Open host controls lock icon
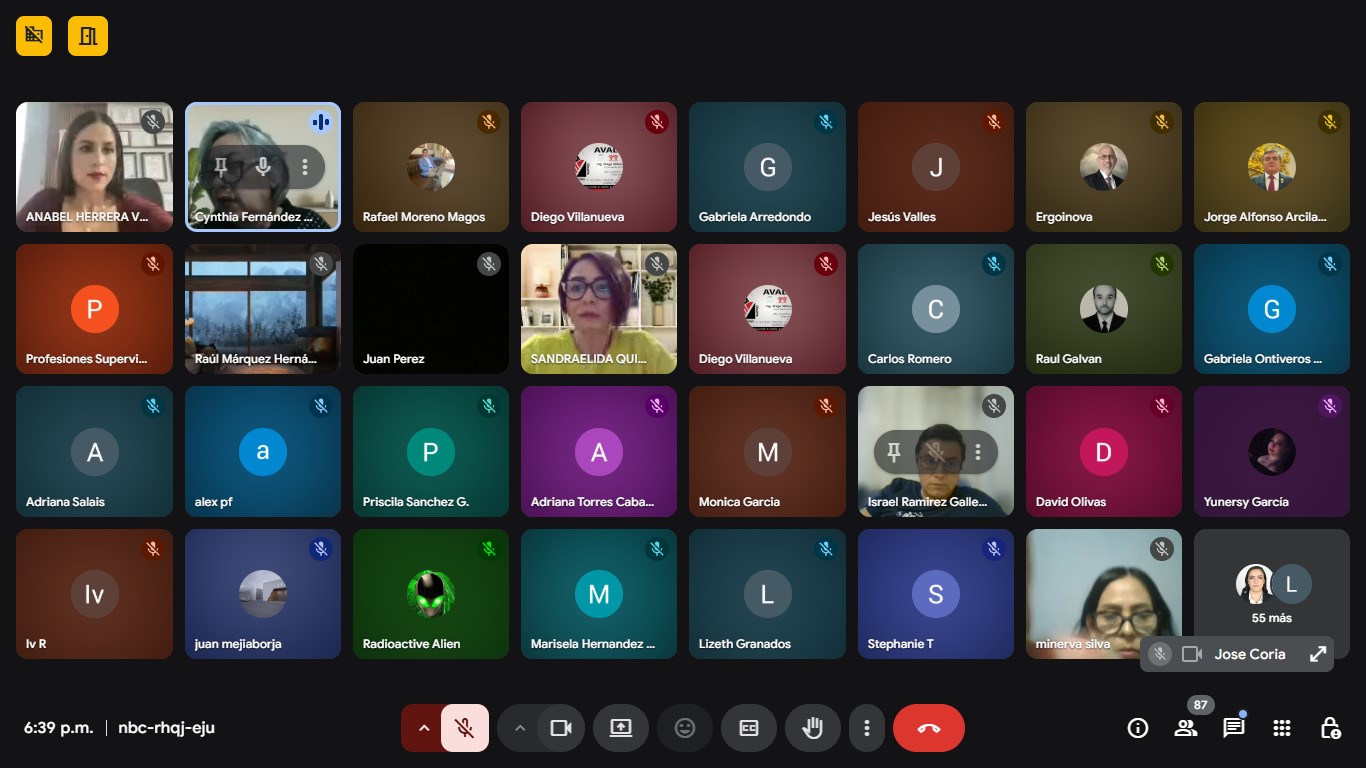 (x=1330, y=728)
